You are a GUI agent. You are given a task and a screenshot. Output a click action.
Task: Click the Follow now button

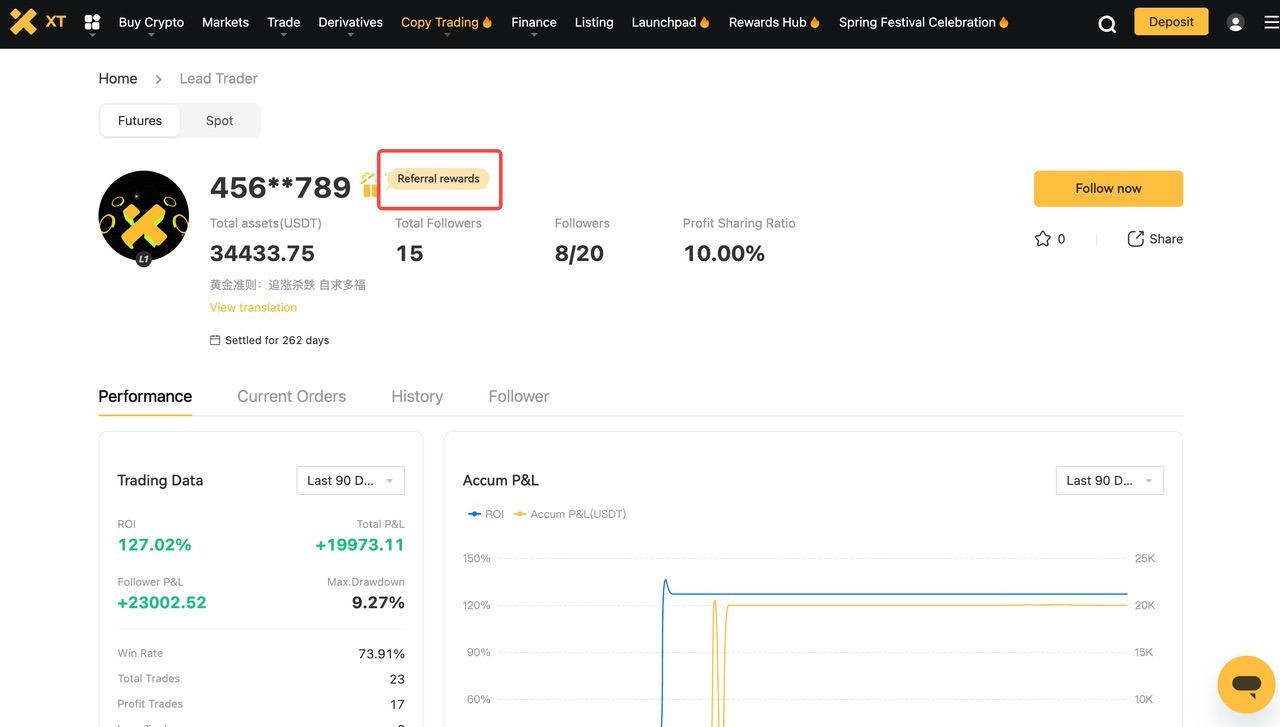point(1108,189)
